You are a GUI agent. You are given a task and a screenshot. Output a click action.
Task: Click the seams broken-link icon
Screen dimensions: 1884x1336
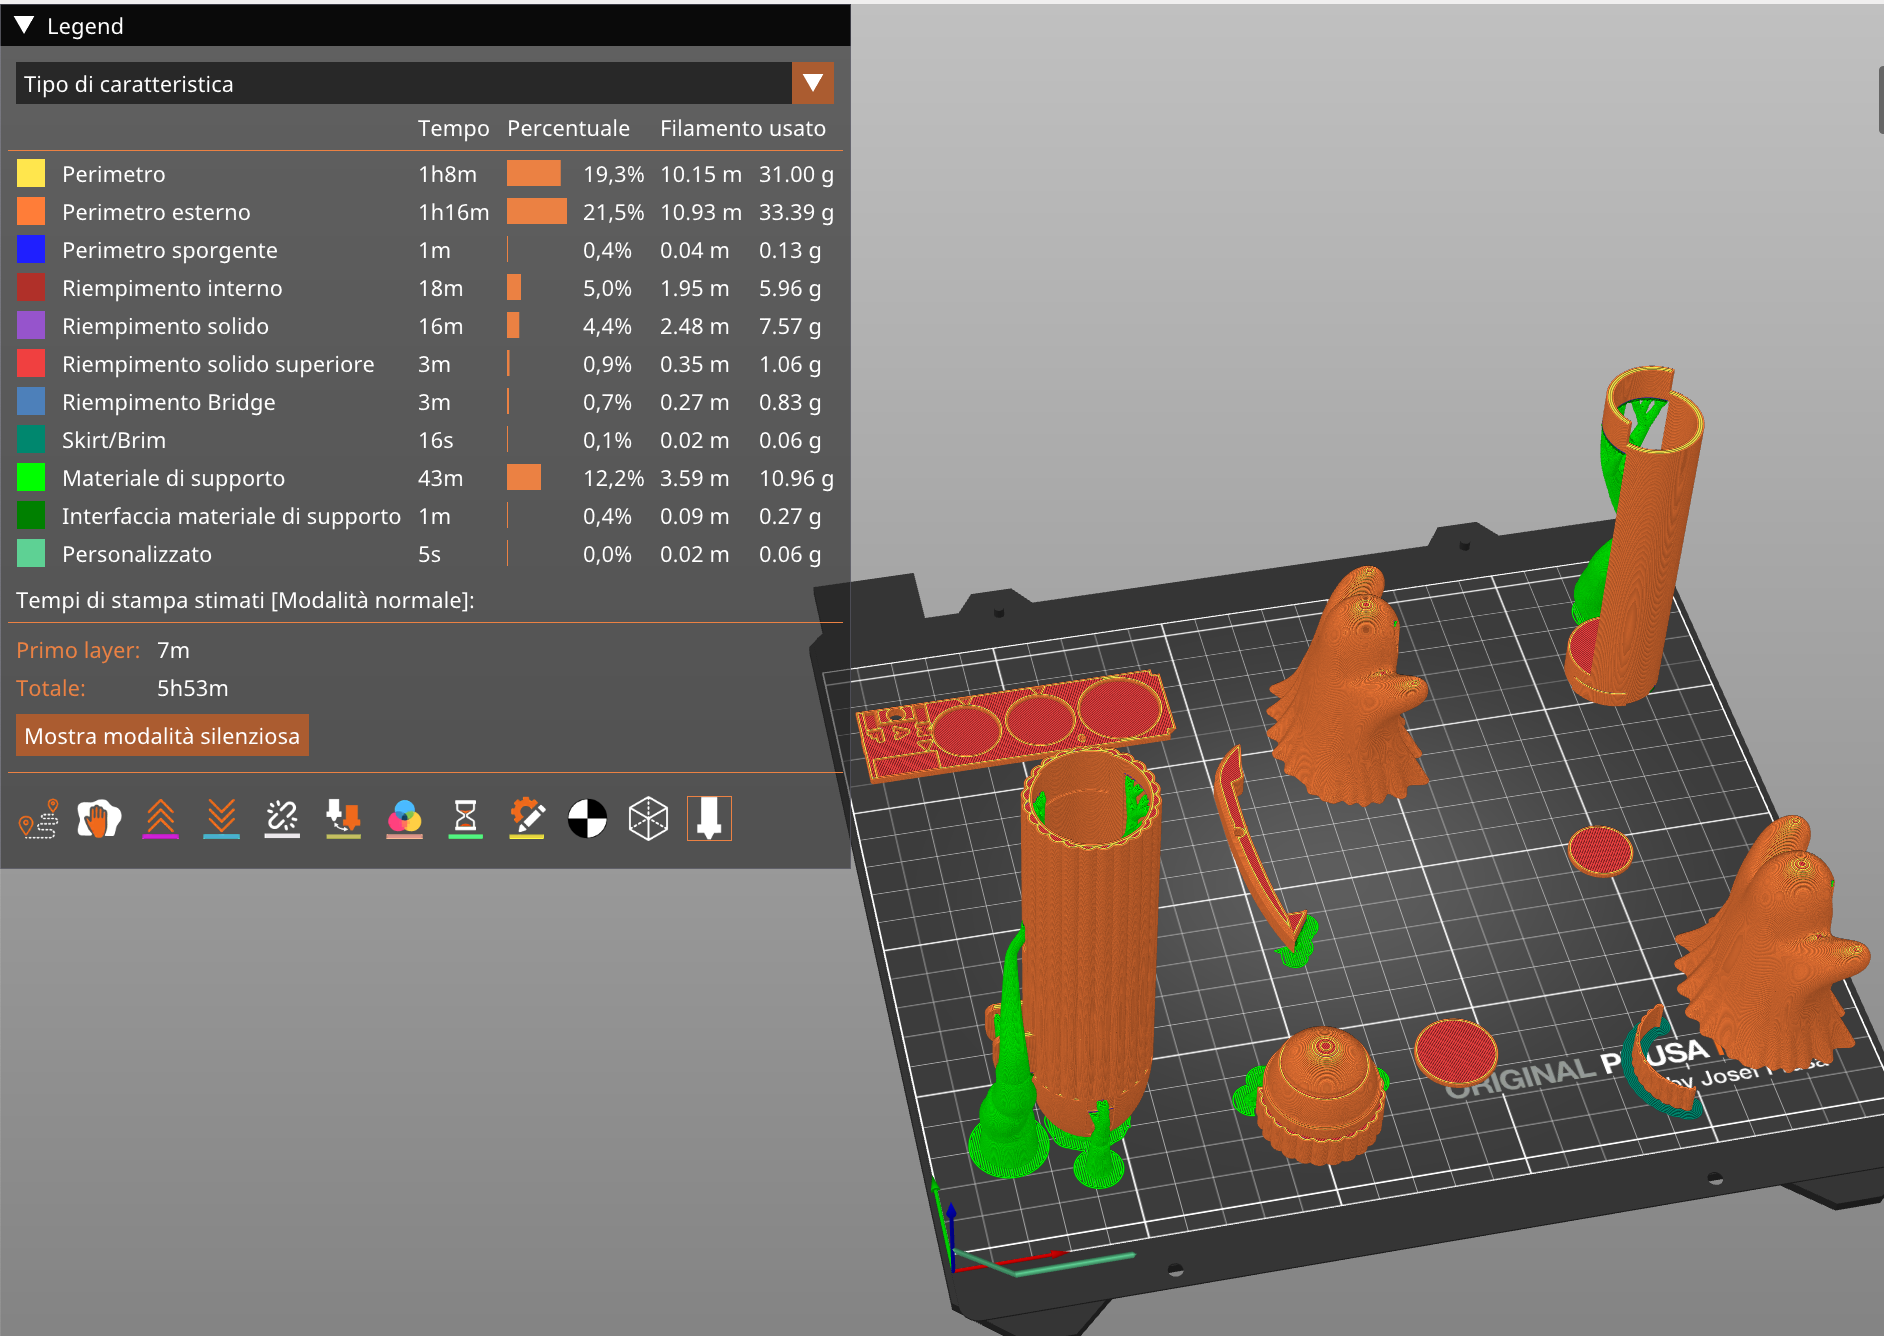click(282, 819)
